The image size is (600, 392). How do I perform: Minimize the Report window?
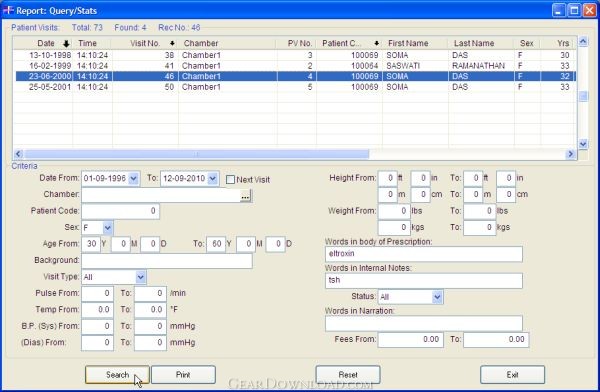pyautogui.click(x=559, y=10)
